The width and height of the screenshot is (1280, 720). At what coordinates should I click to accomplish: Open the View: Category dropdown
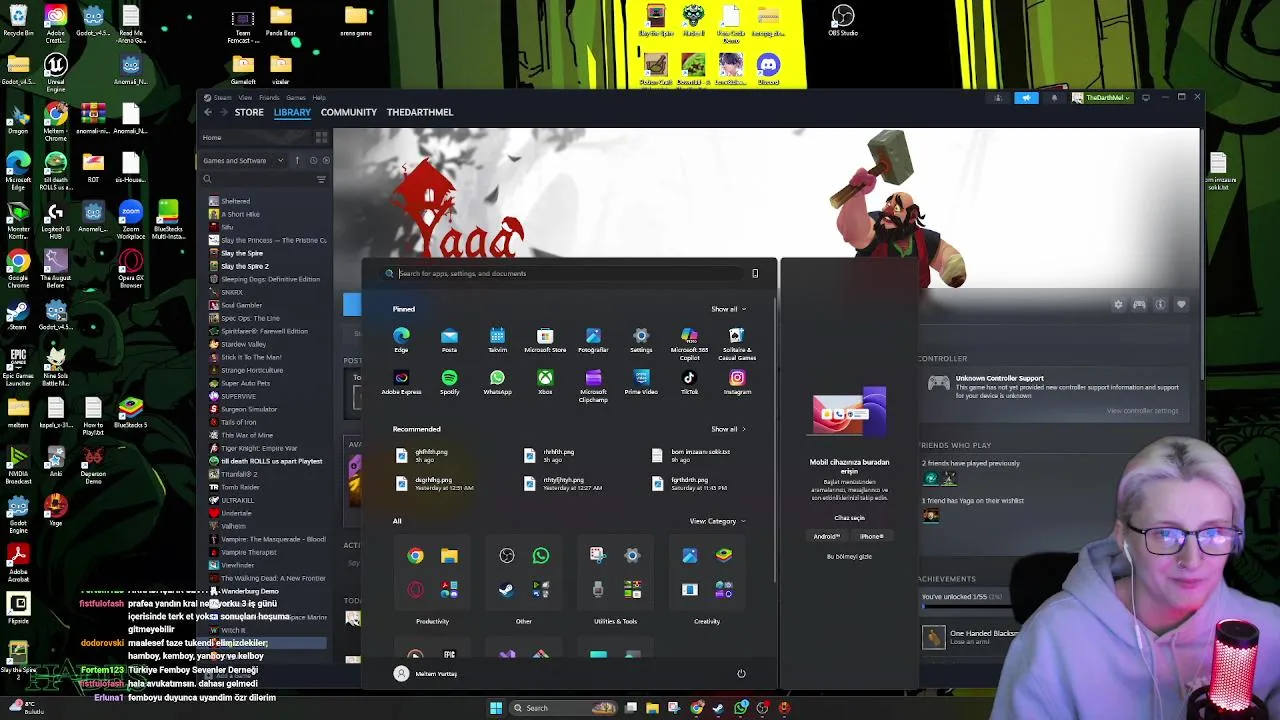(x=717, y=521)
